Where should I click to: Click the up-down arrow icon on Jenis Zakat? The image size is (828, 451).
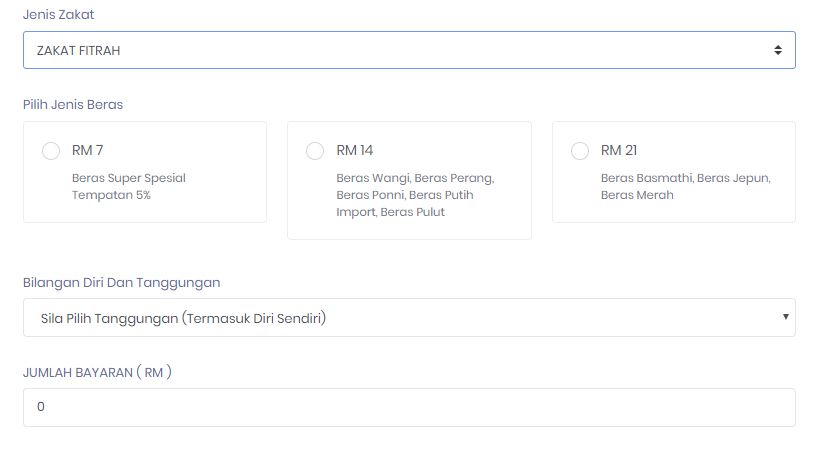click(x=778, y=50)
